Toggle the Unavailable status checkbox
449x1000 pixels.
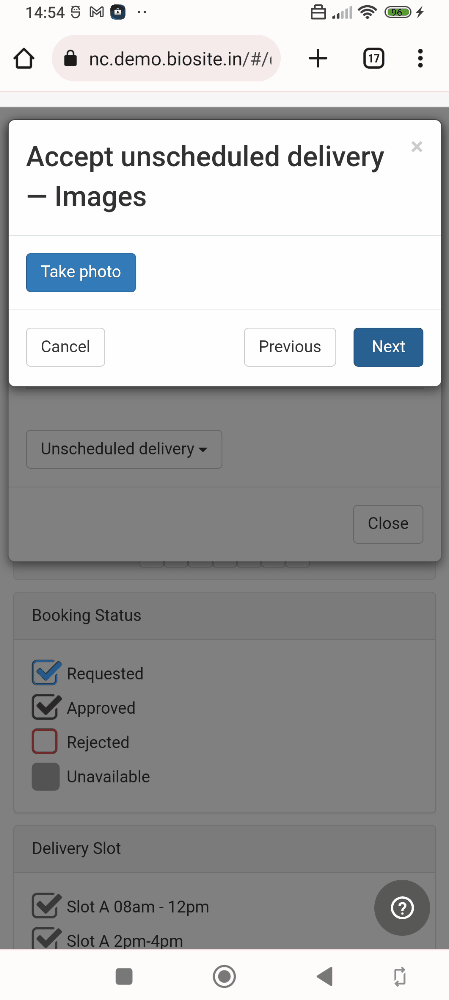[45, 777]
